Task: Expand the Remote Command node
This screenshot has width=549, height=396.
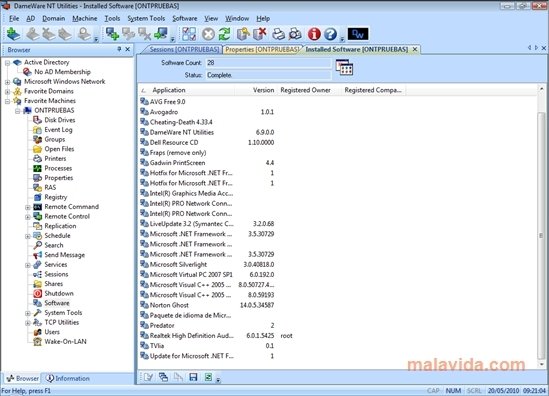Action: (x=28, y=207)
